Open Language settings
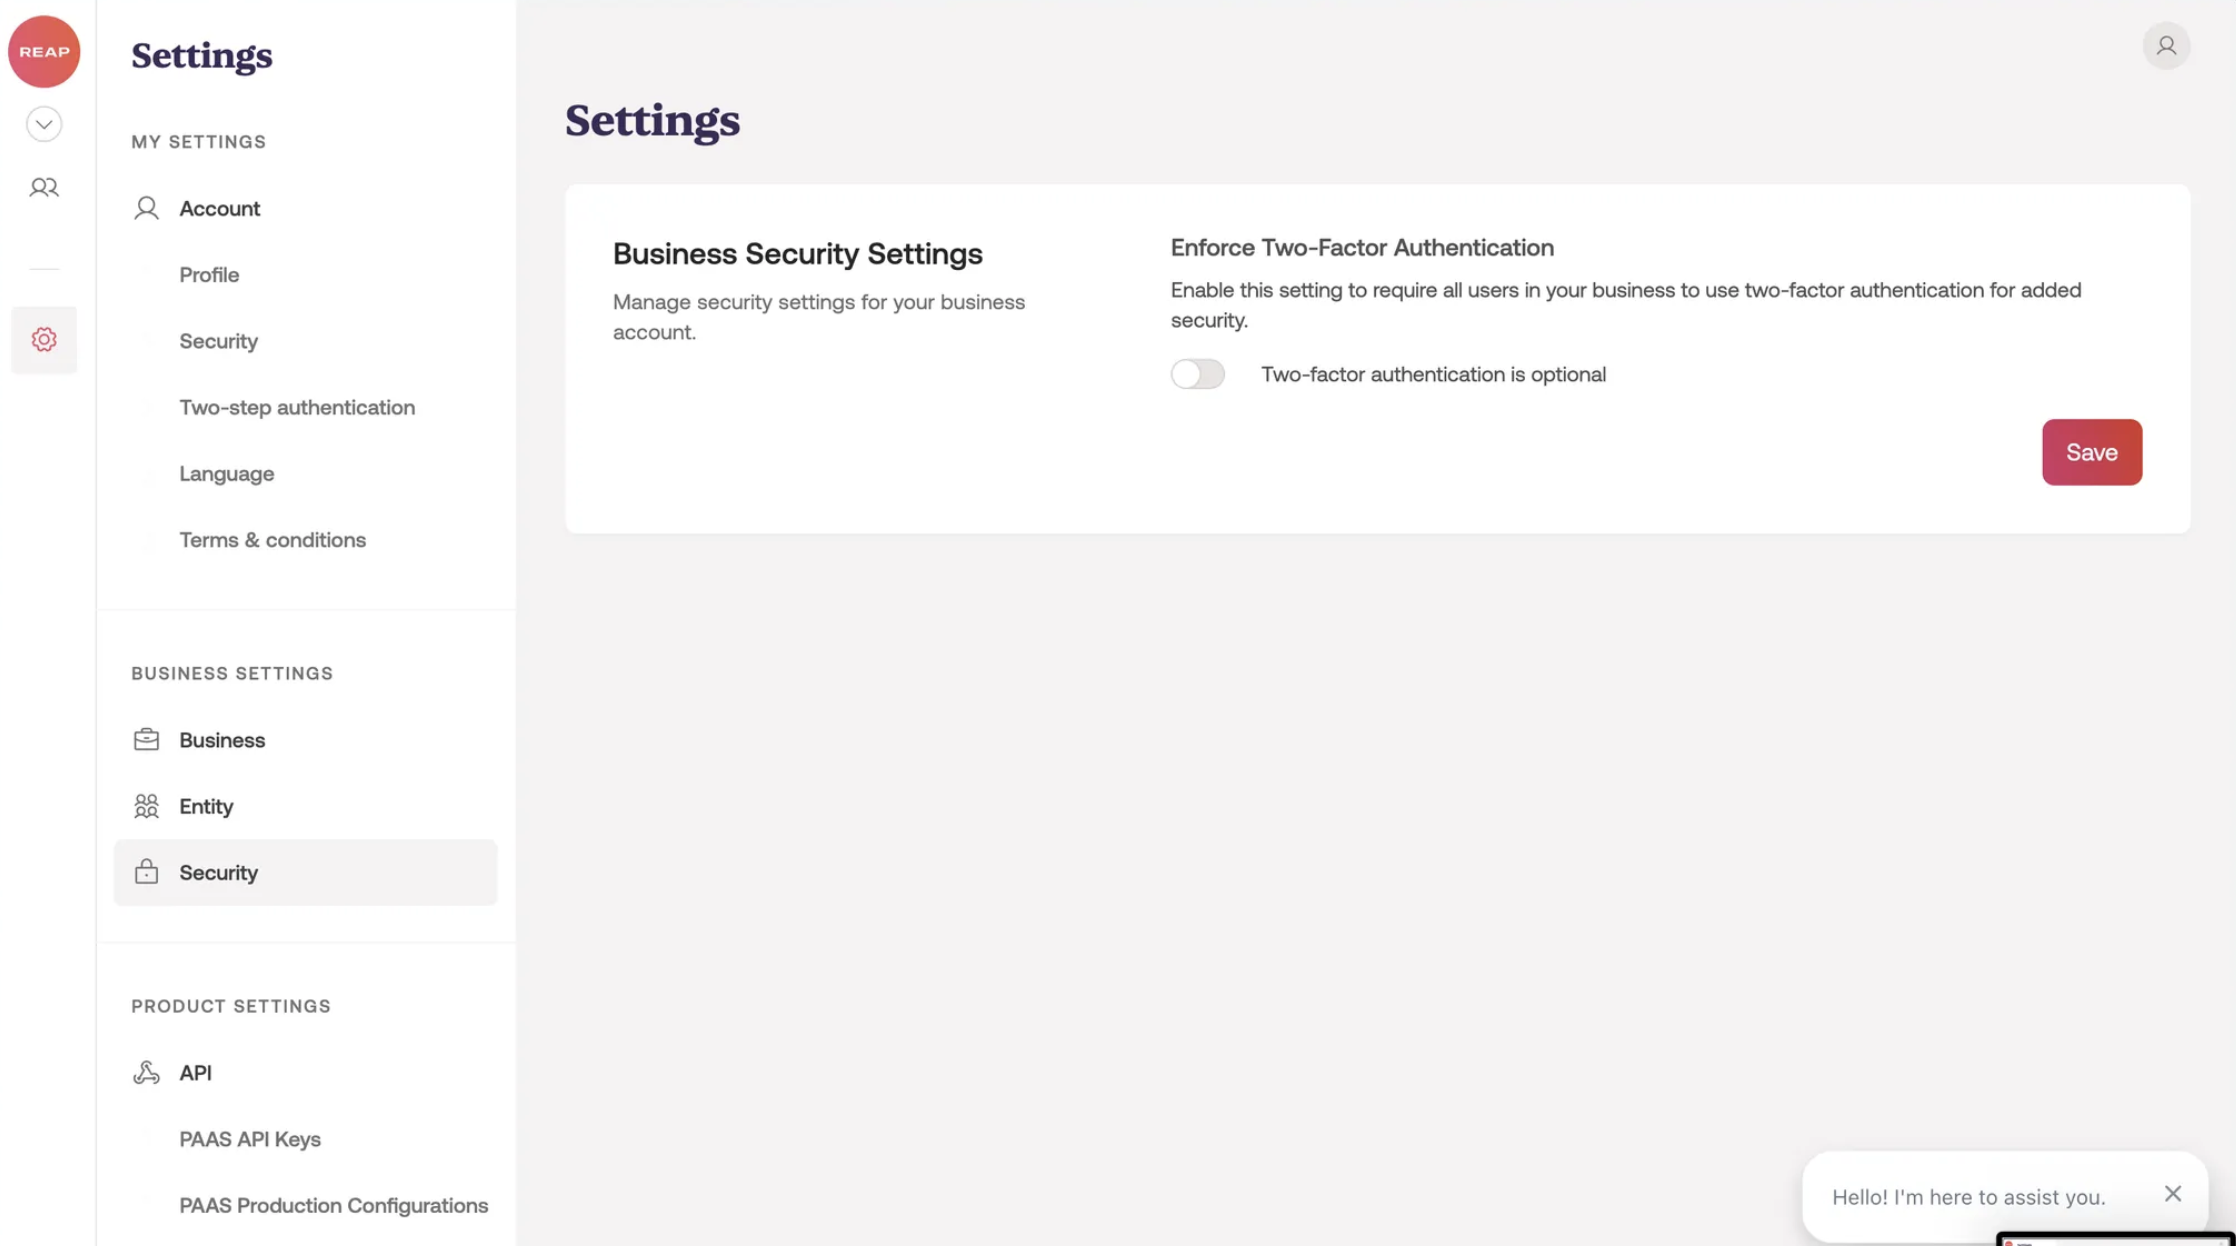2236x1246 pixels. pyautogui.click(x=227, y=474)
